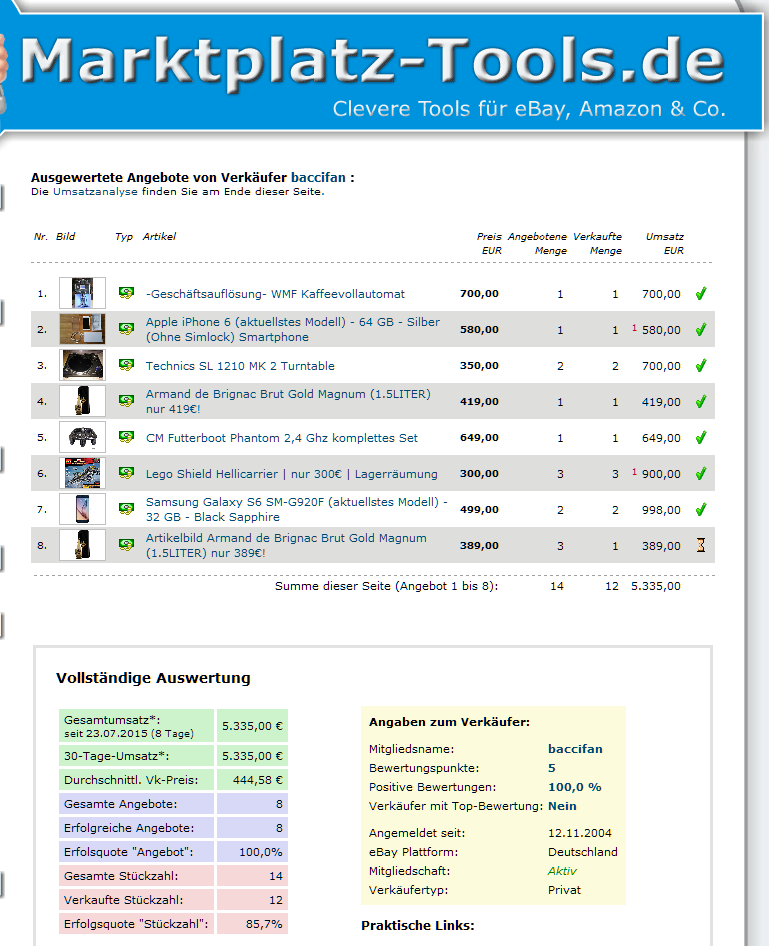Click green checkmark in Samsung Galaxy S6 row
This screenshot has width=769, height=946.
pyautogui.click(x=701, y=509)
